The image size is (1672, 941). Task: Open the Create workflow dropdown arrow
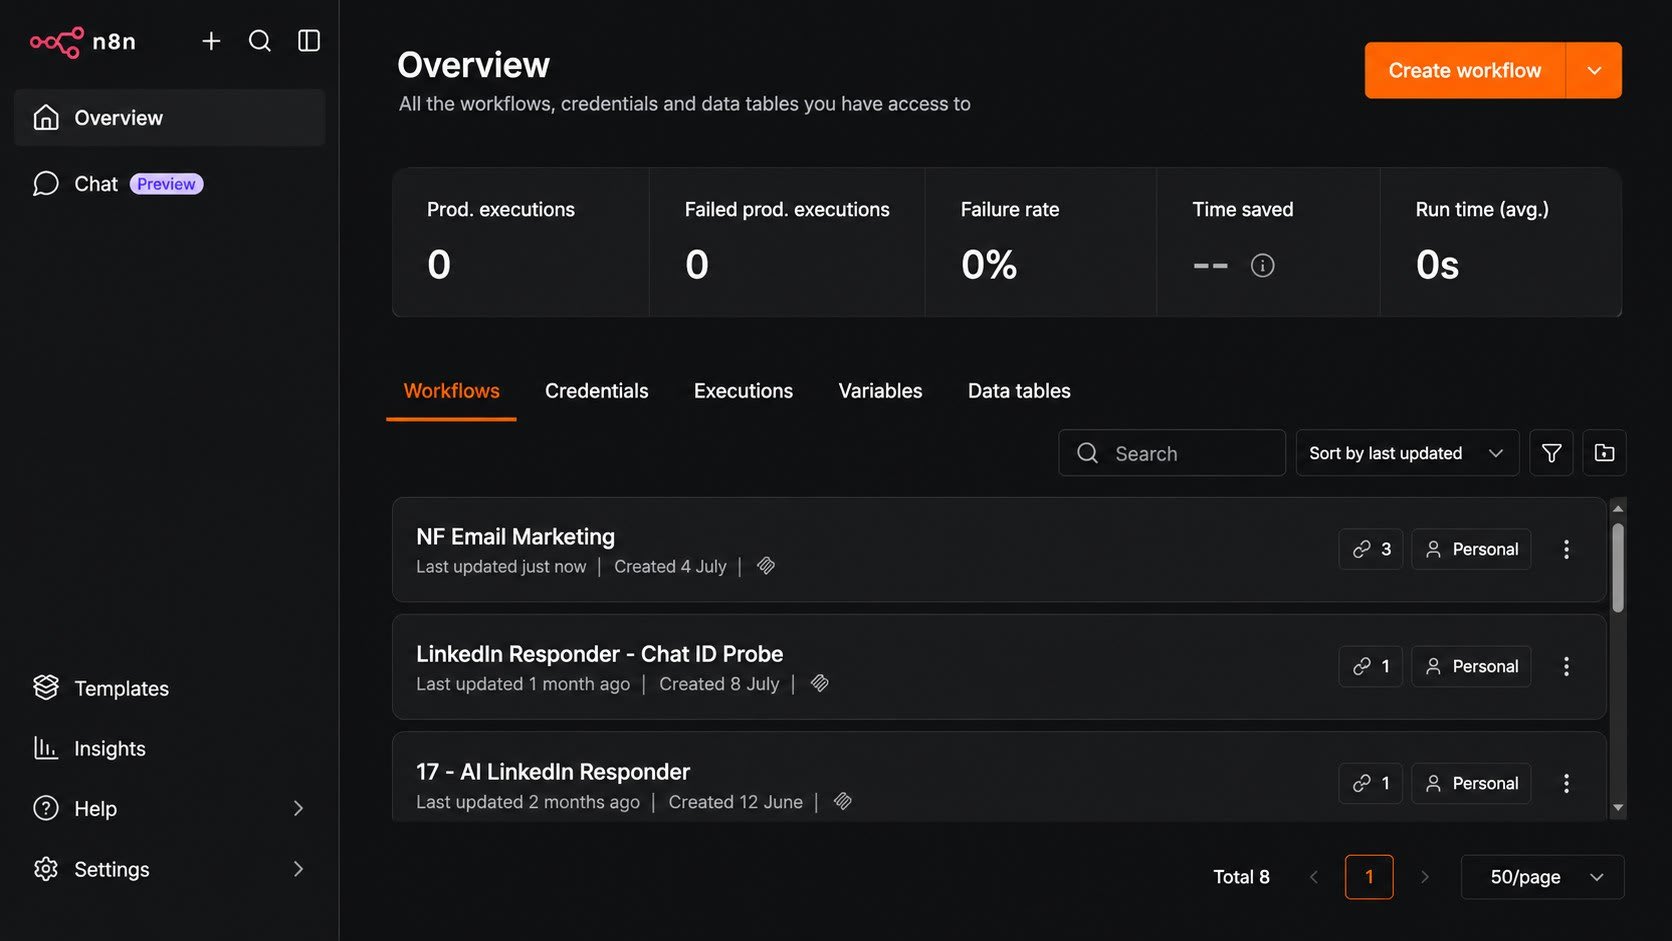pyautogui.click(x=1594, y=70)
